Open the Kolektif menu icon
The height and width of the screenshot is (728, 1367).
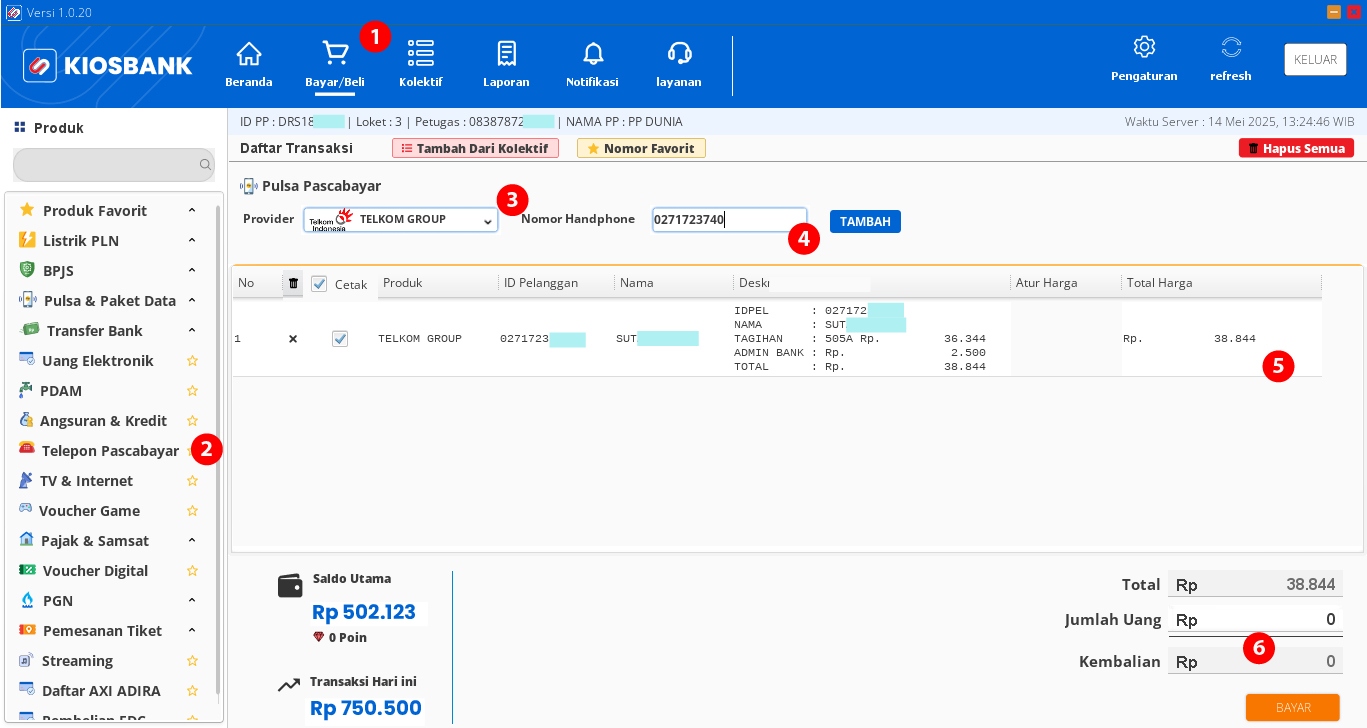coord(420,52)
